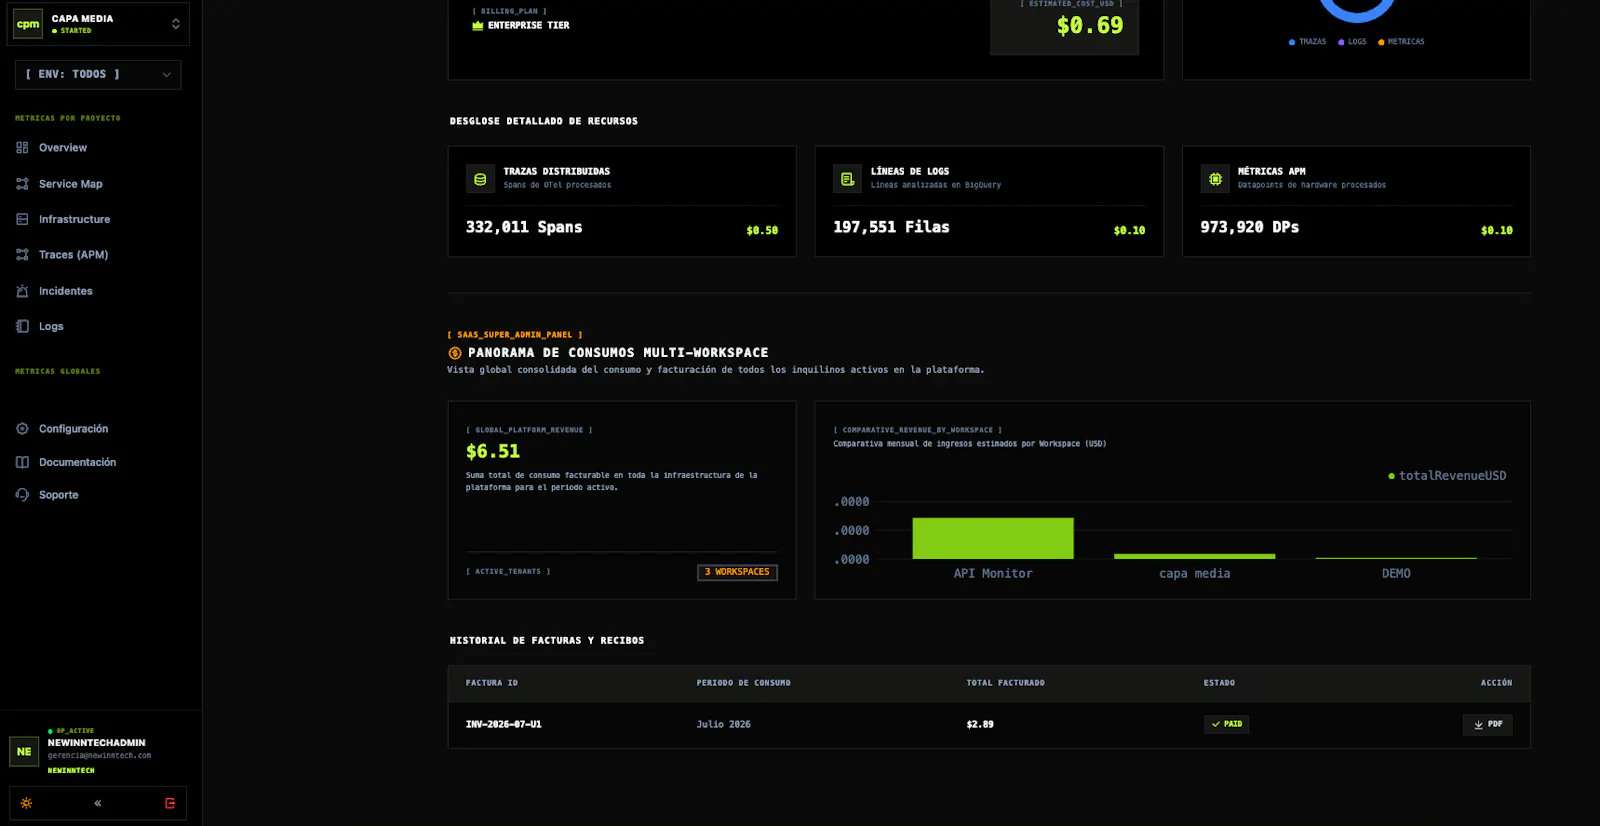
Task: Click the FACTURA ID column header
Action: pos(492,683)
